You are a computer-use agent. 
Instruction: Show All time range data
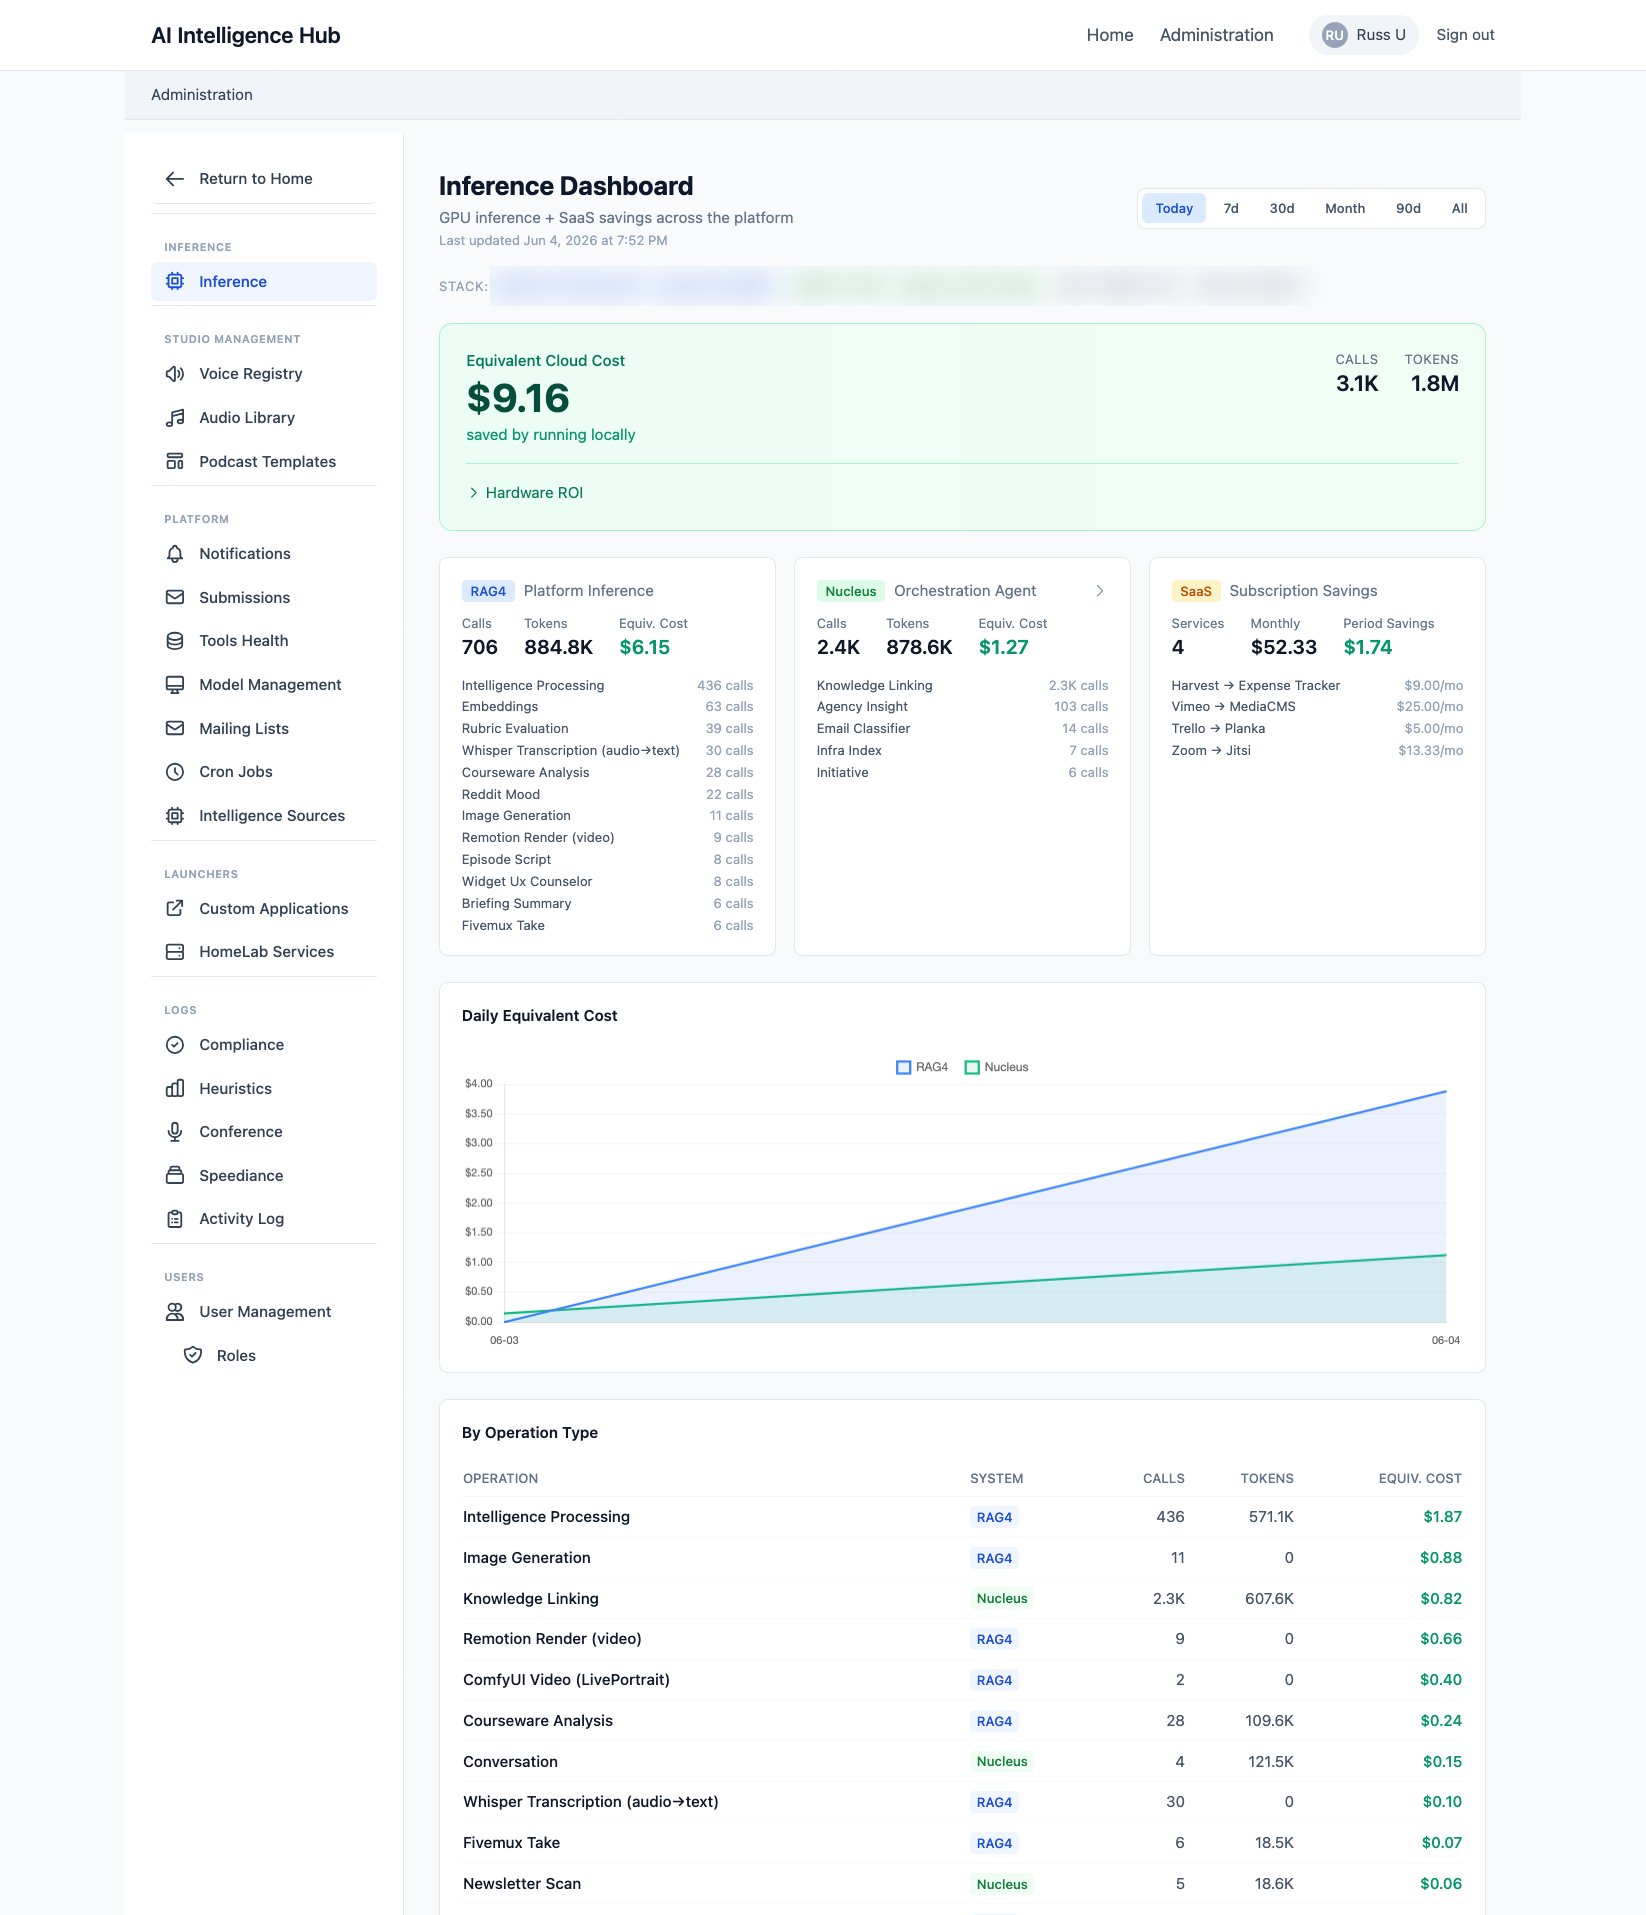(1460, 209)
